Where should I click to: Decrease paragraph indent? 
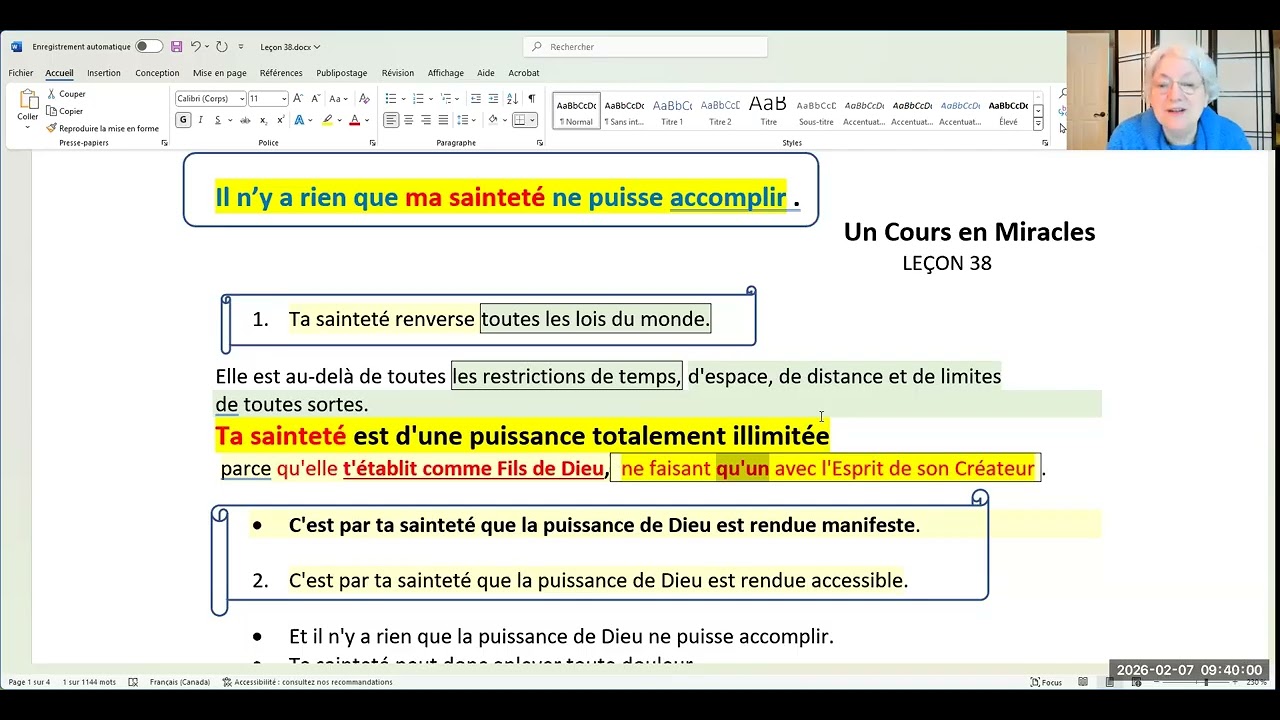click(476, 98)
